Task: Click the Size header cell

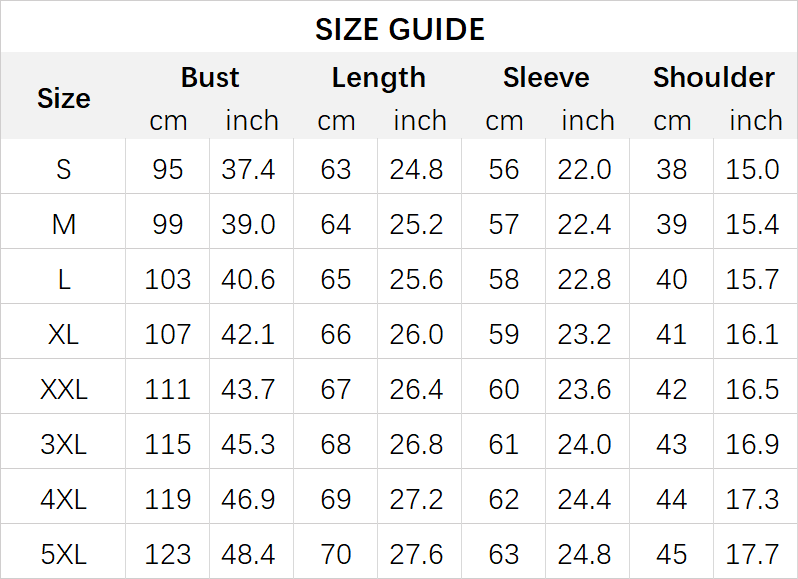Action: click(x=64, y=98)
